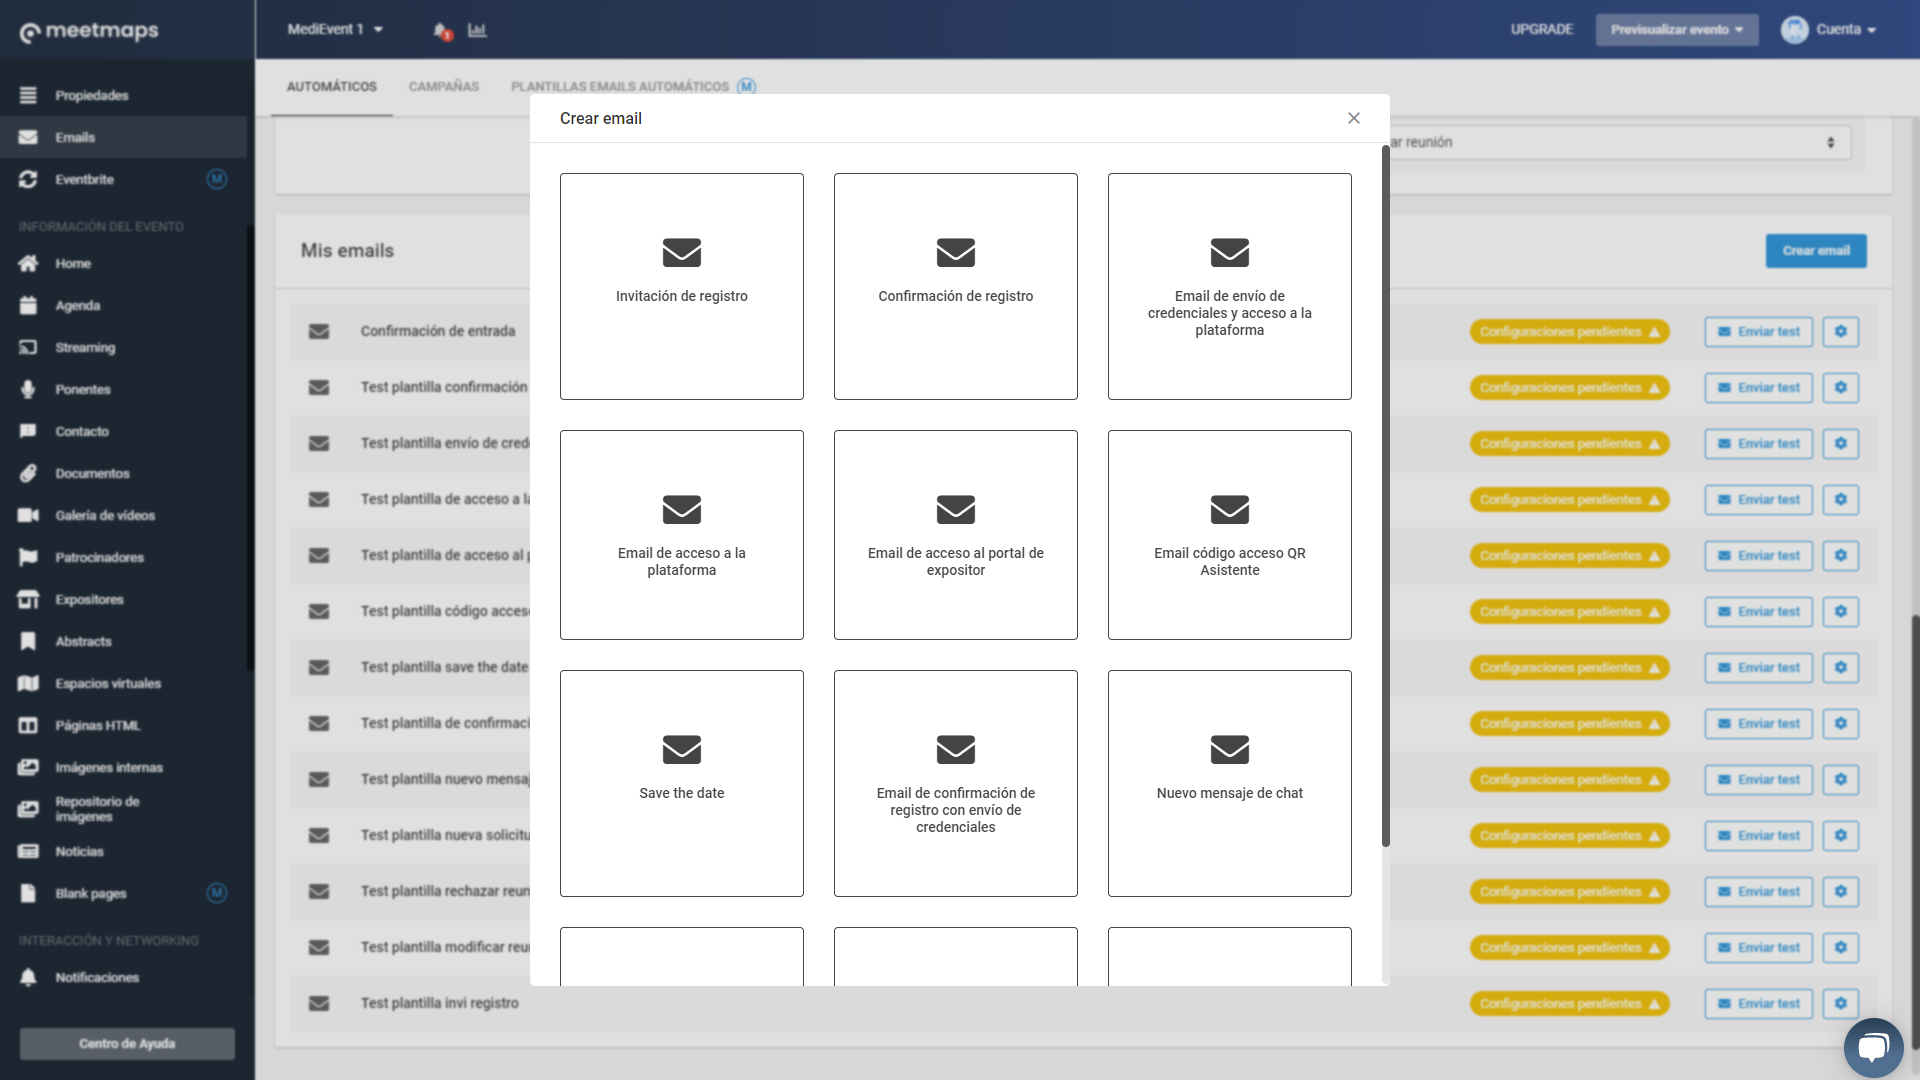This screenshot has height=1080, width=1920.
Task: Choose the Nuevo mensaje de chat card
Action: (x=1229, y=783)
